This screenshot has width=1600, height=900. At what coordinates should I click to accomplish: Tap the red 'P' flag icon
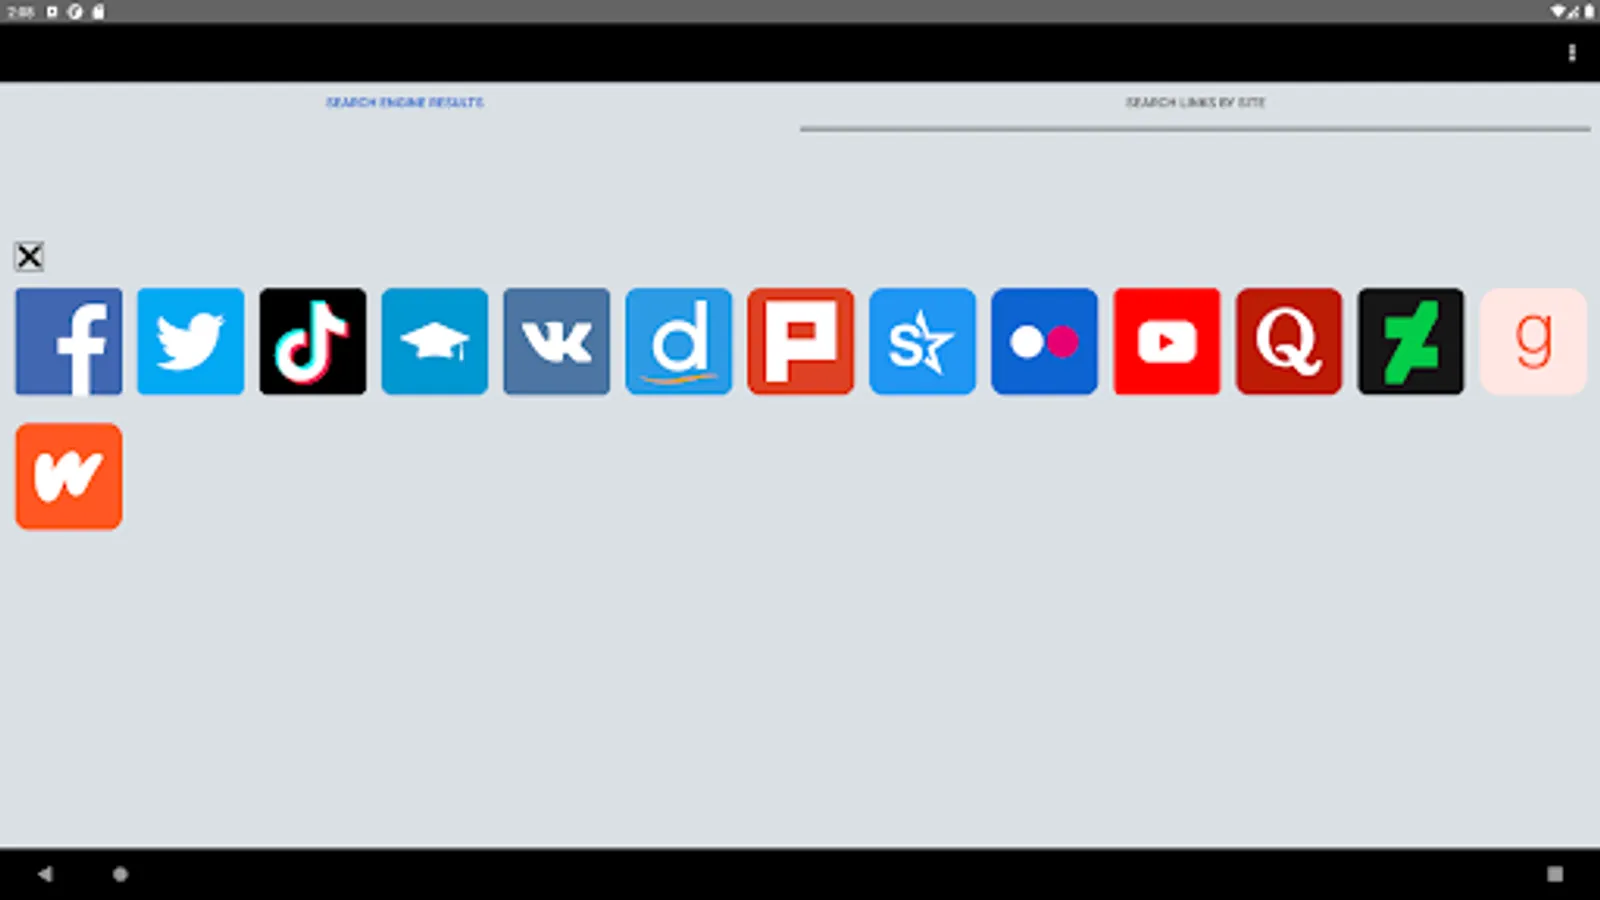801,342
